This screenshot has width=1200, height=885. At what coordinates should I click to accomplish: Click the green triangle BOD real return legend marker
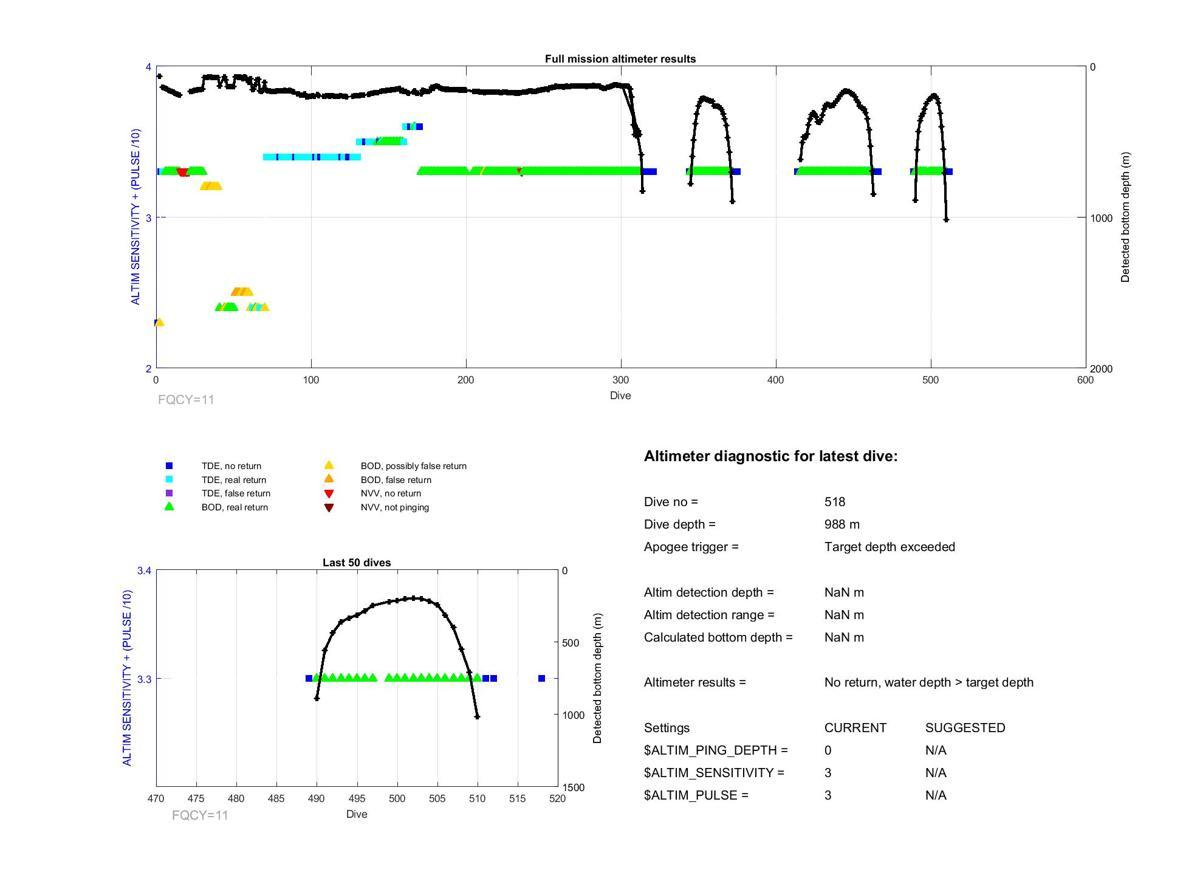pyautogui.click(x=169, y=507)
